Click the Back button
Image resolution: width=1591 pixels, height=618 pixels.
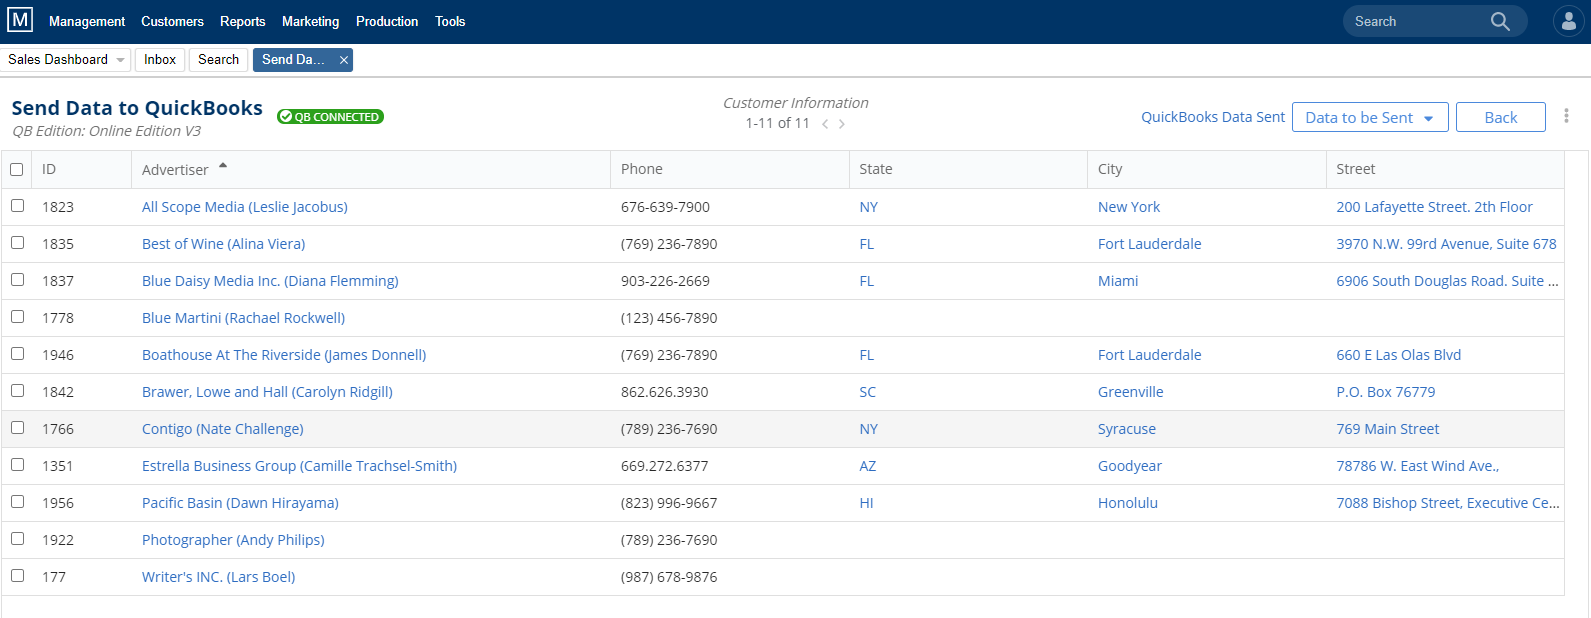1501,117
